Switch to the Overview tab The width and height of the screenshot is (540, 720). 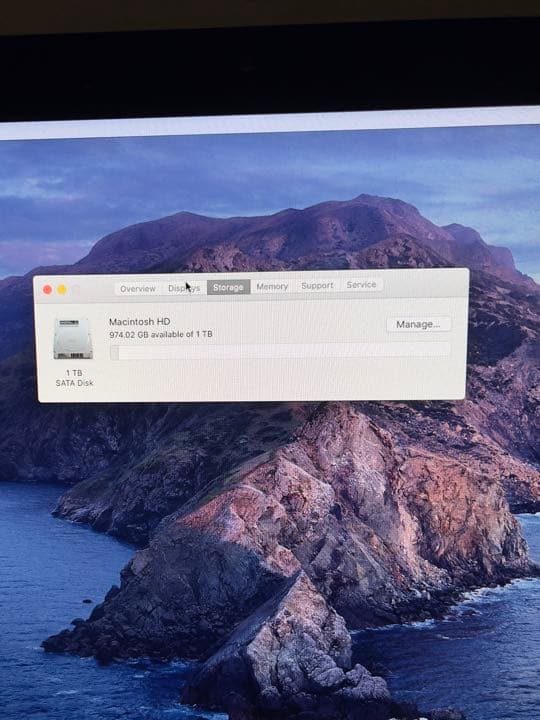coord(138,288)
